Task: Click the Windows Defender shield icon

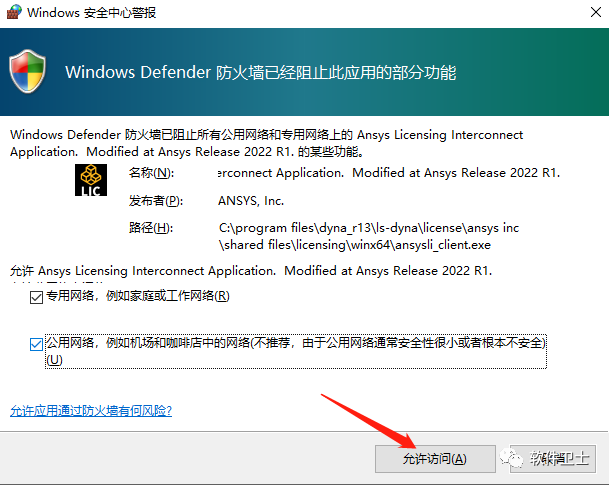Action: tap(27, 71)
